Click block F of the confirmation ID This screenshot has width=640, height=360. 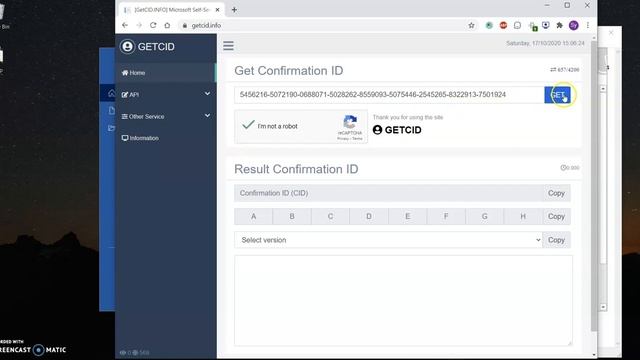pyautogui.click(x=446, y=216)
